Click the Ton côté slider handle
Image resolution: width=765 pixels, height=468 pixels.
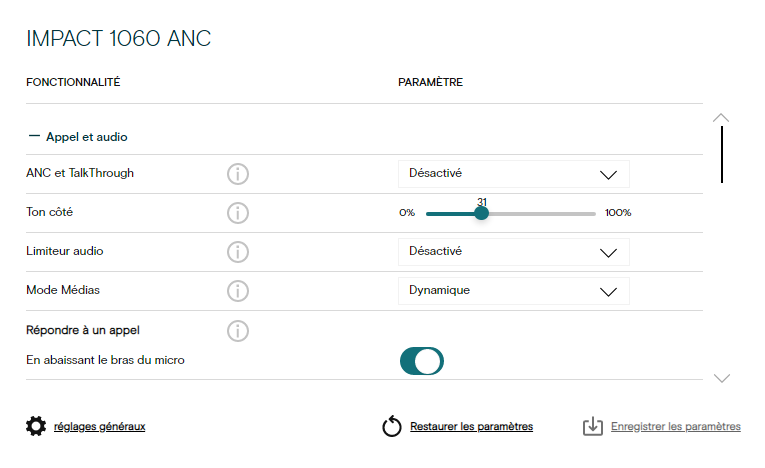pyautogui.click(x=482, y=213)
